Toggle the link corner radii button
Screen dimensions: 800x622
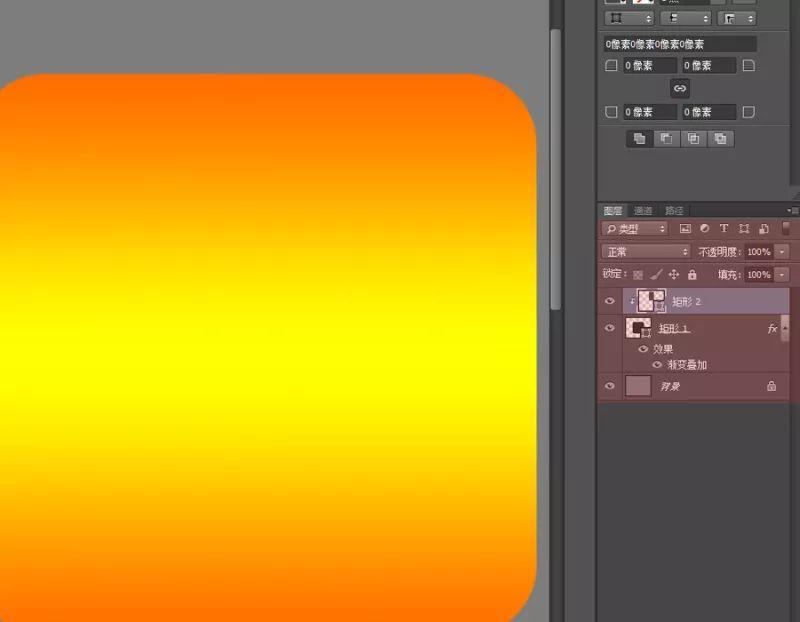680,88
